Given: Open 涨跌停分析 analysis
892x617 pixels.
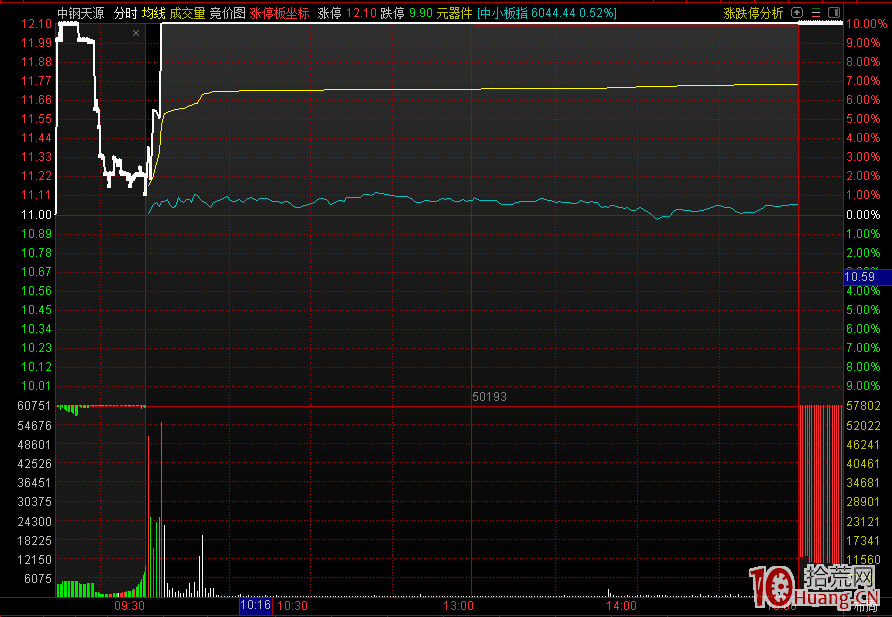Looking at the screenshot, I should pyautogui.click(x=753, y=13).
